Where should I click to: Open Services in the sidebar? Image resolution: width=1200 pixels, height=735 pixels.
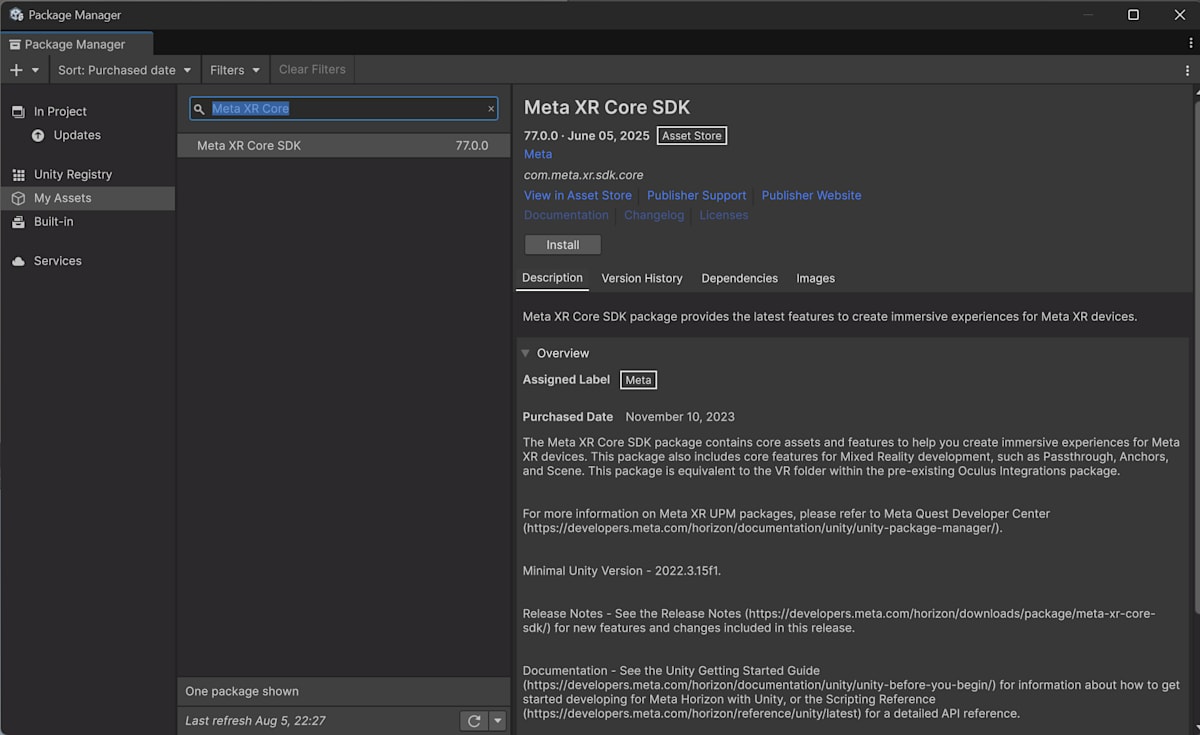click(87, 261)
